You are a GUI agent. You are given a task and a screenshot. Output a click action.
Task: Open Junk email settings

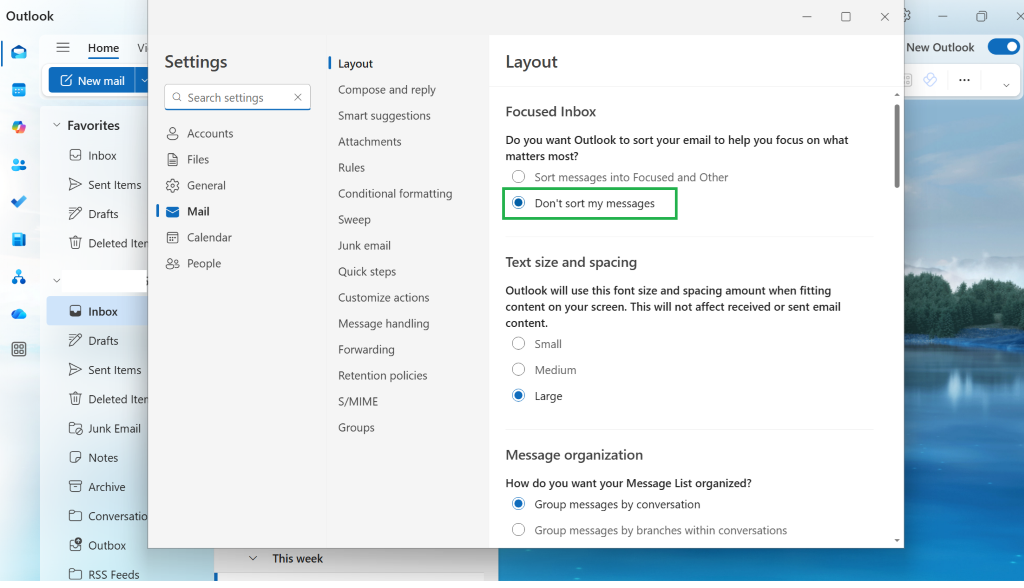[364, 246]
